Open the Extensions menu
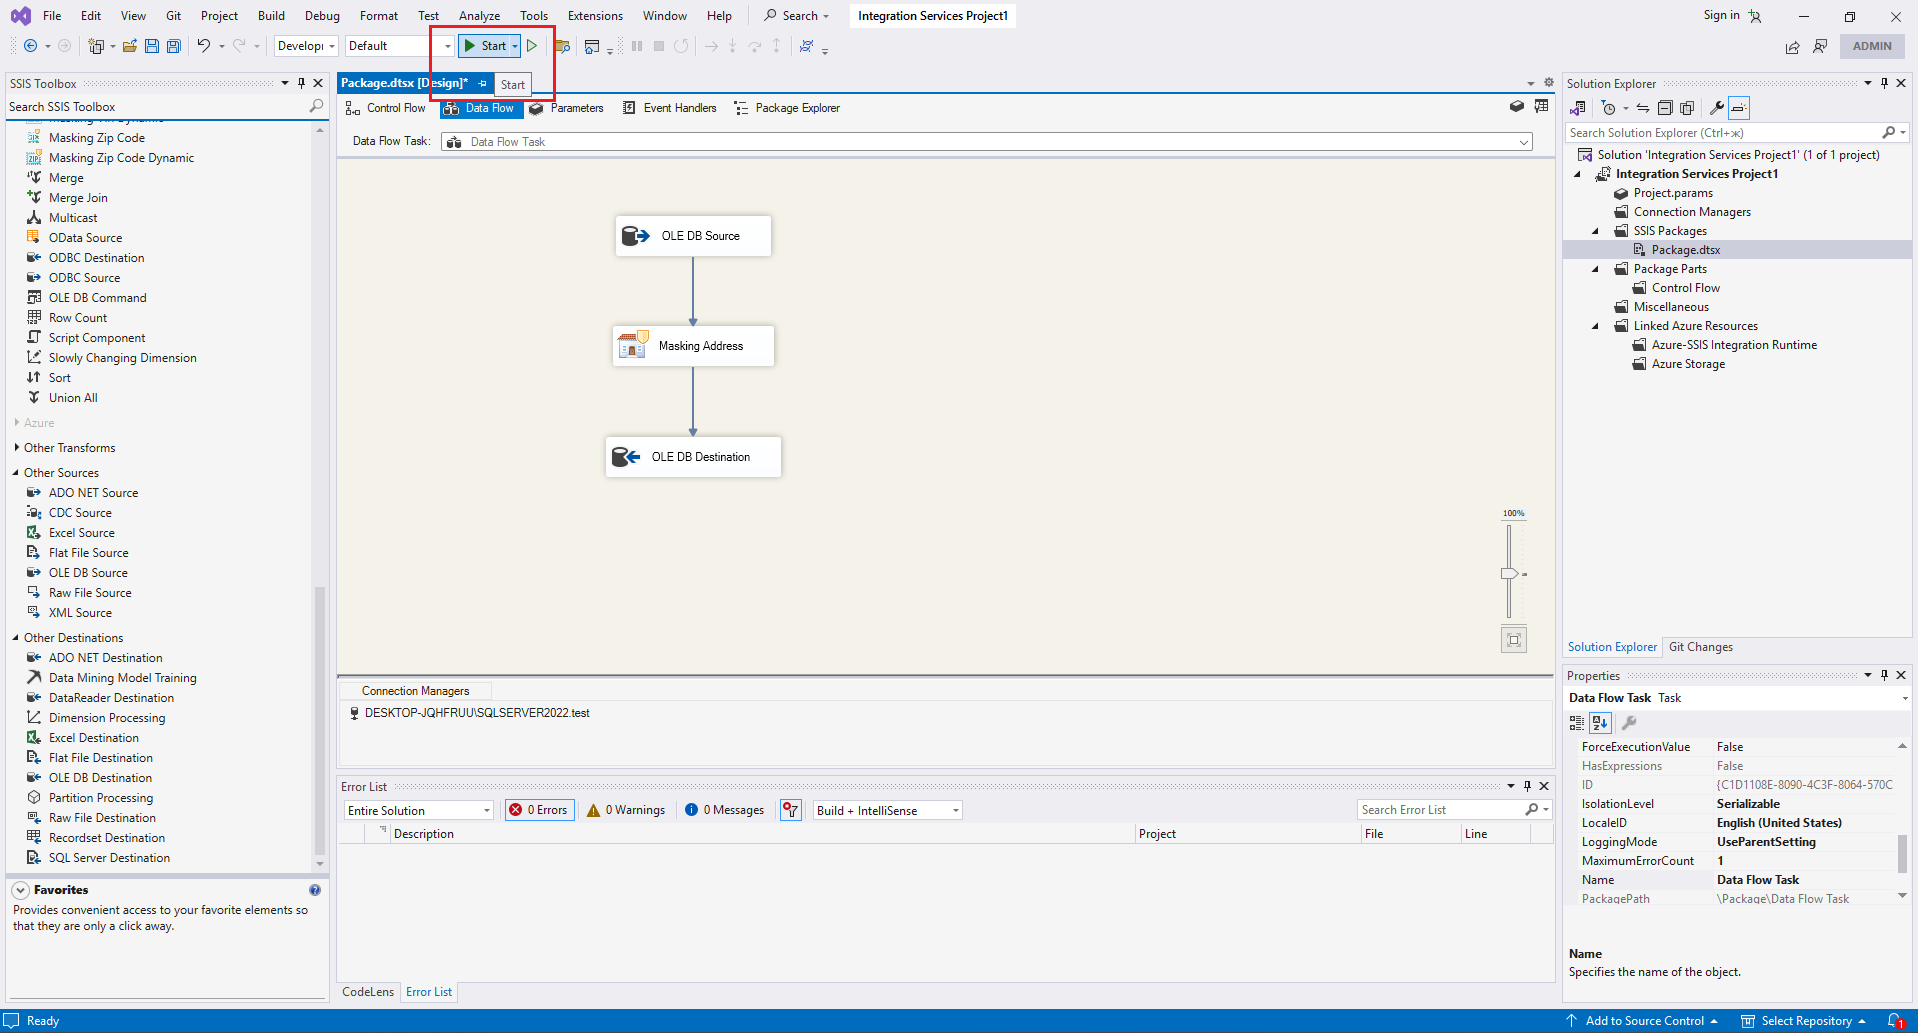 [x=595, y=16]
